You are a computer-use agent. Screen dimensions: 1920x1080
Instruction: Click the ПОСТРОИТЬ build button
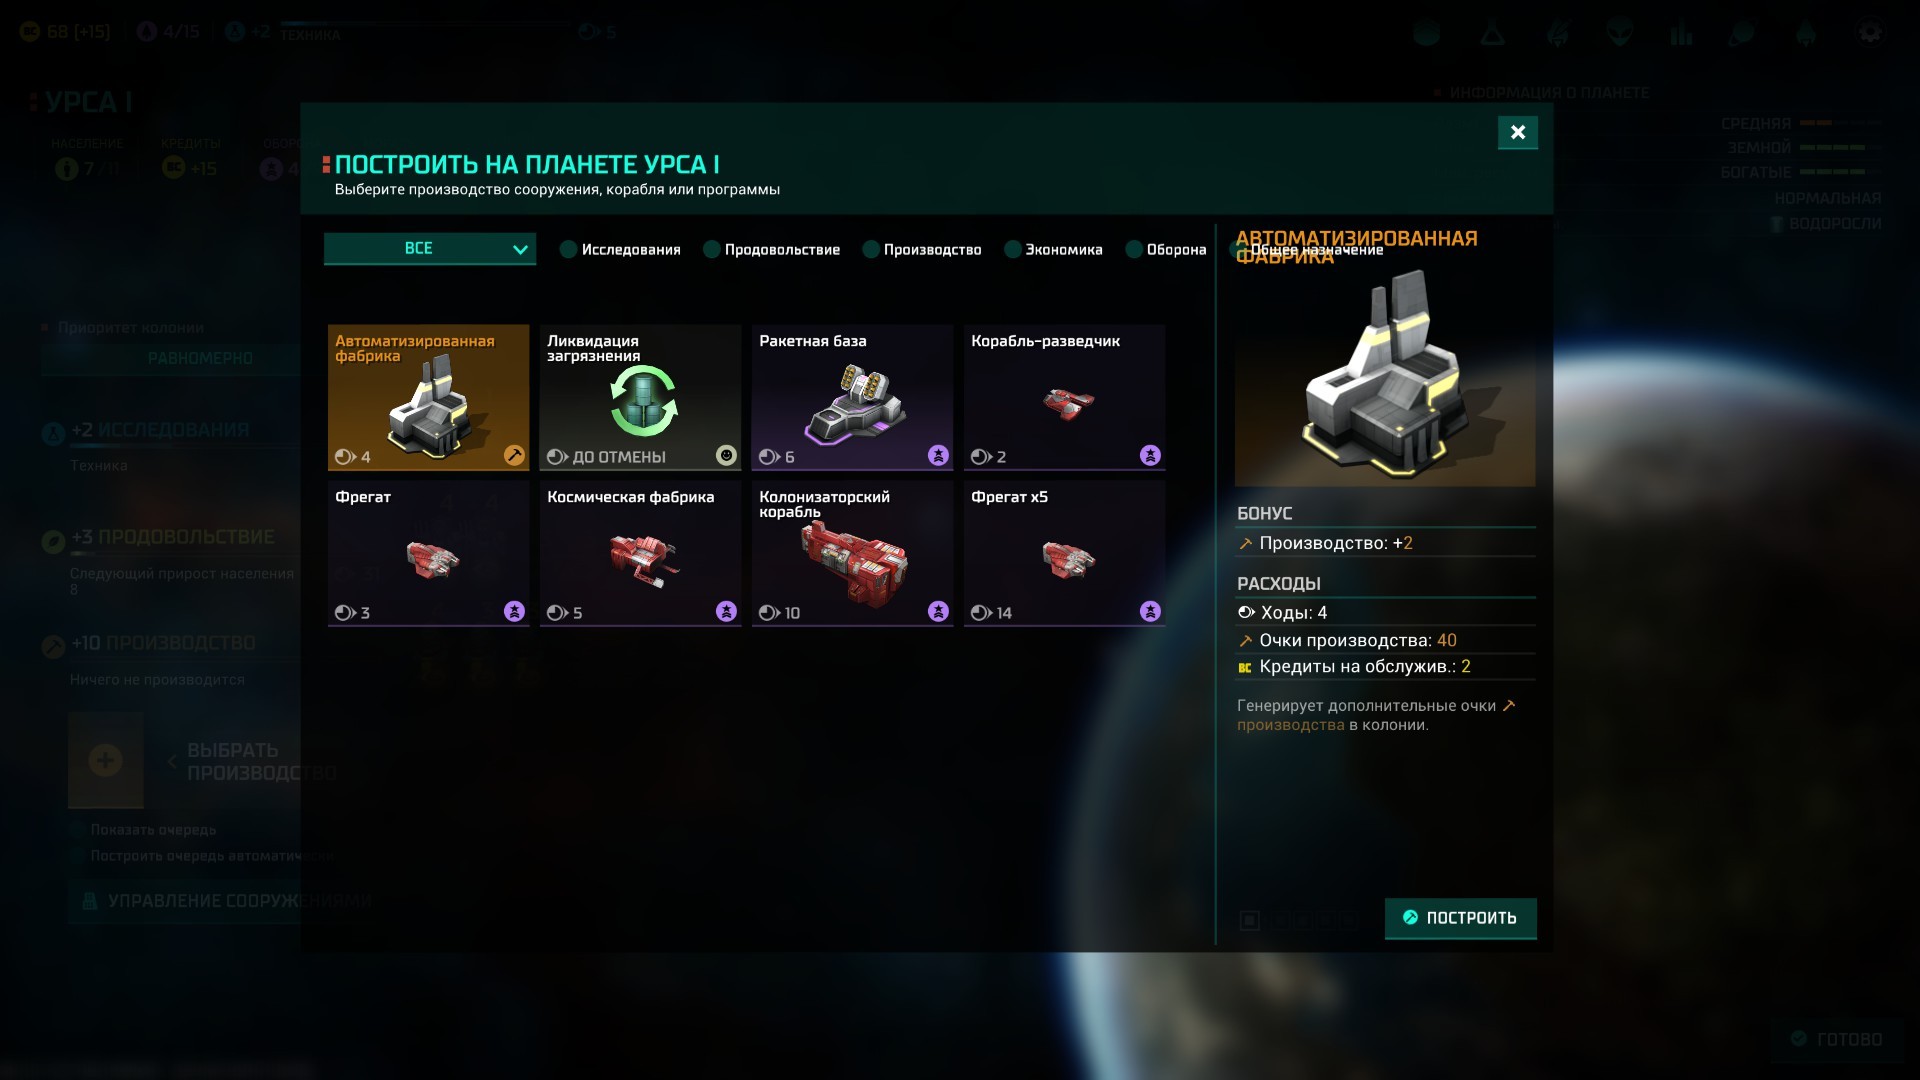point(1460,918)
